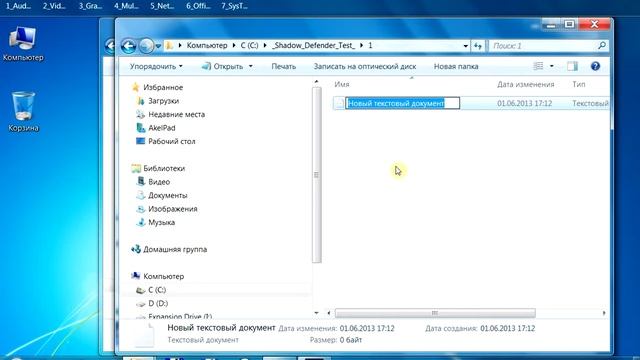
Task: Click the file name rename edit box
Action: pyautogui.click(x=402, y=103)
